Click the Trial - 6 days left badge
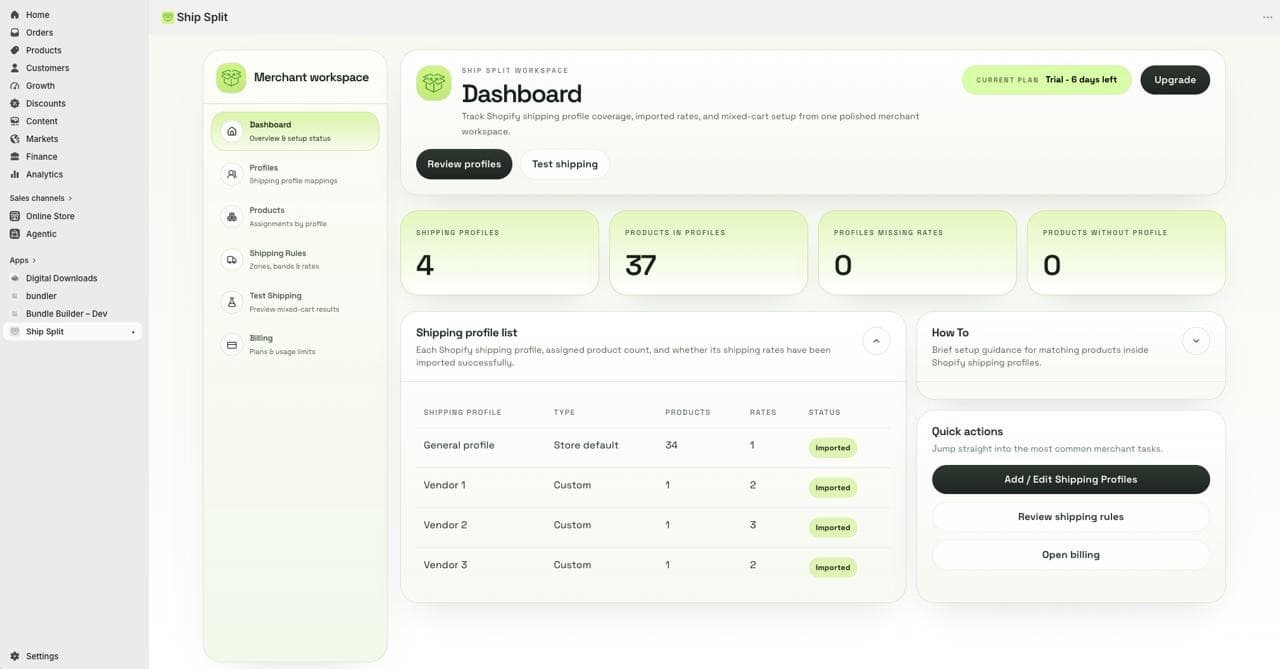 [1047, 80]
